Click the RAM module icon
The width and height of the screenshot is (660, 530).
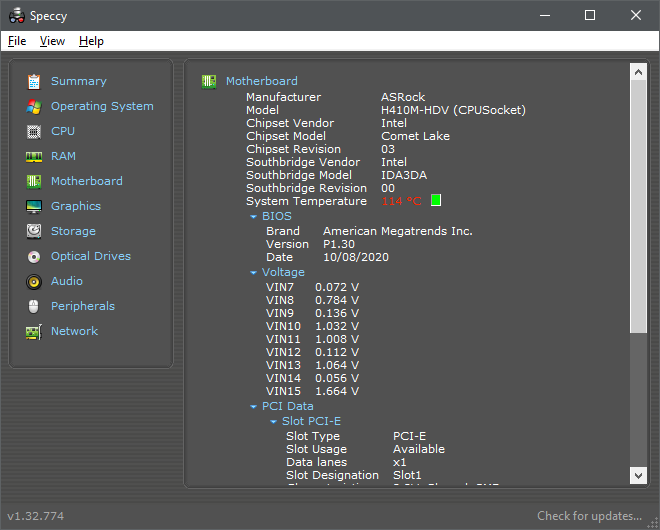[34, 157]
